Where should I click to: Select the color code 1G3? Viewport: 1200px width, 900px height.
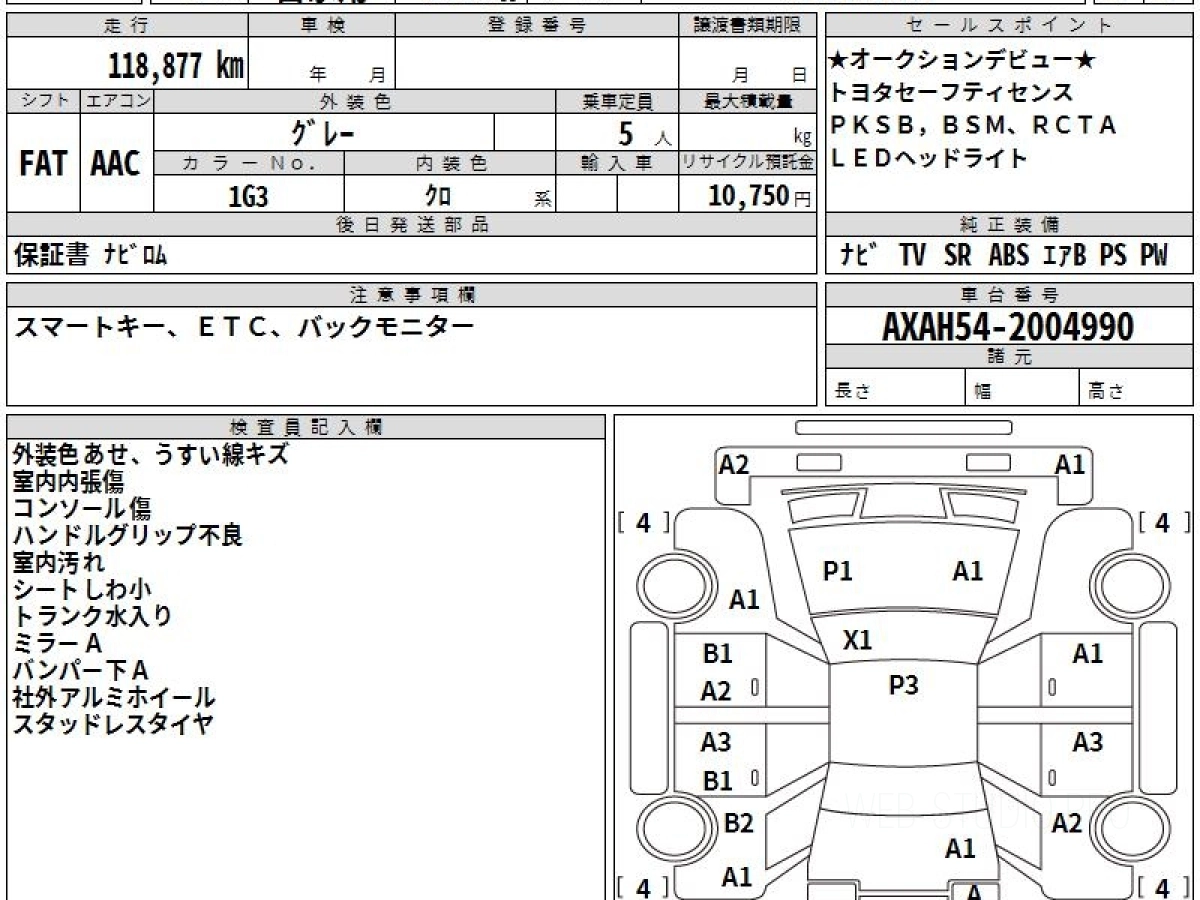[248, 196]
